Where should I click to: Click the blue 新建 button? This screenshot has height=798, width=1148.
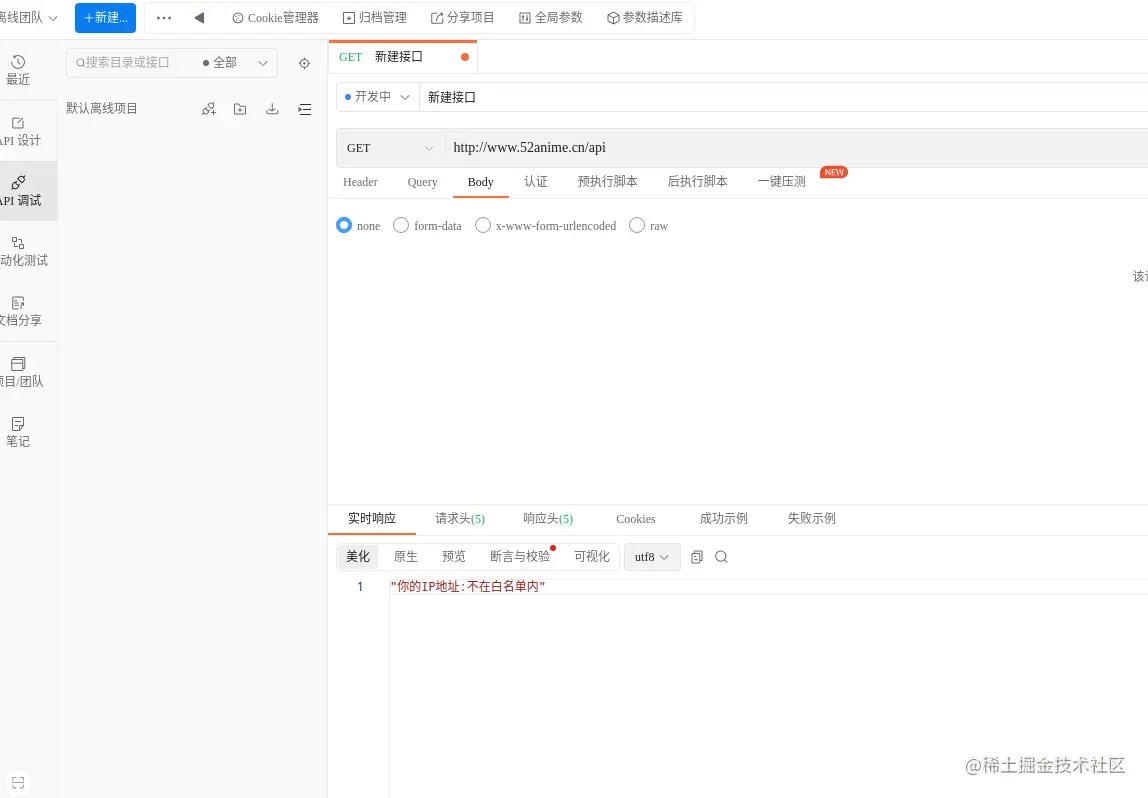pyautogui.click(x=105, y=18)
